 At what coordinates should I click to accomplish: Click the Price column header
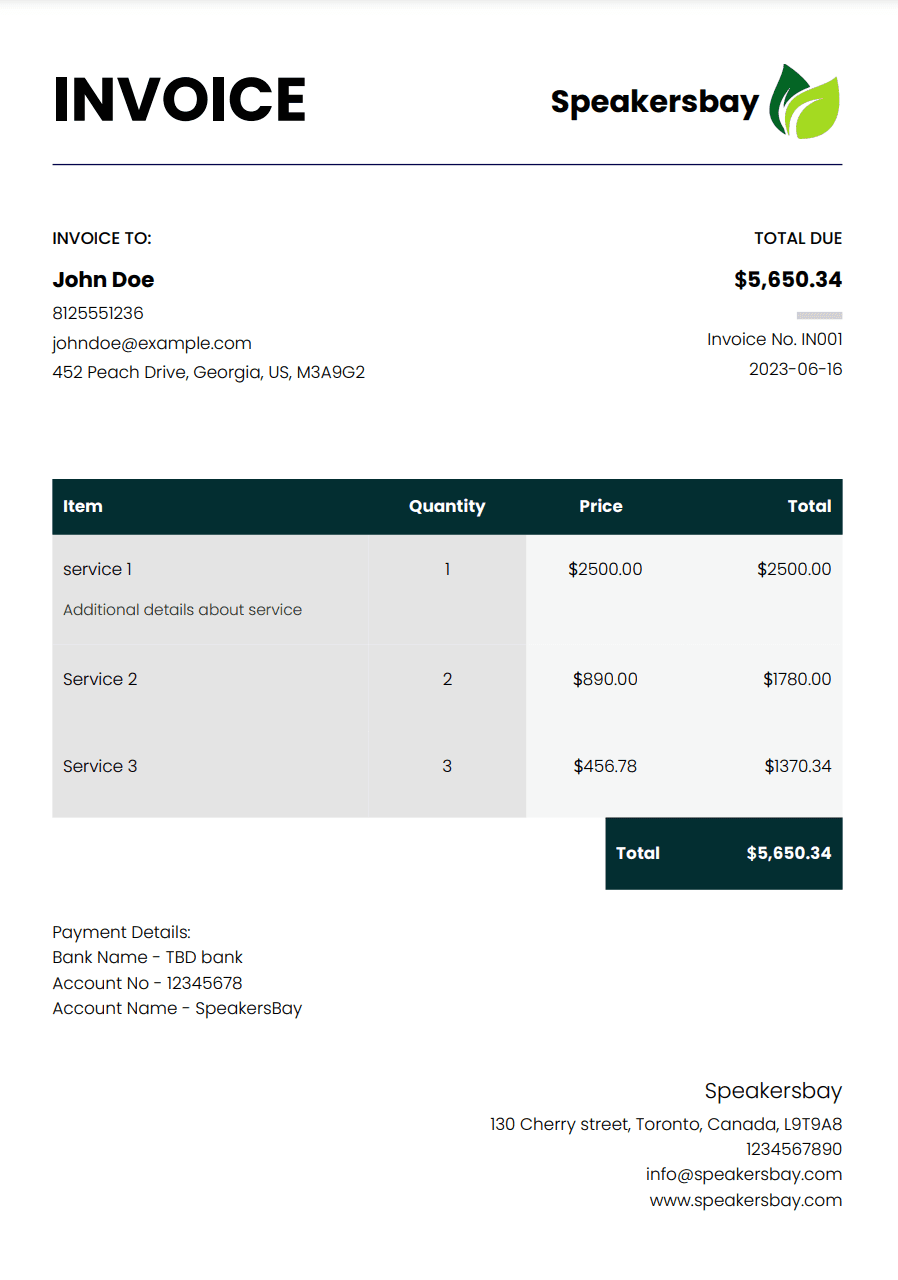601,506
